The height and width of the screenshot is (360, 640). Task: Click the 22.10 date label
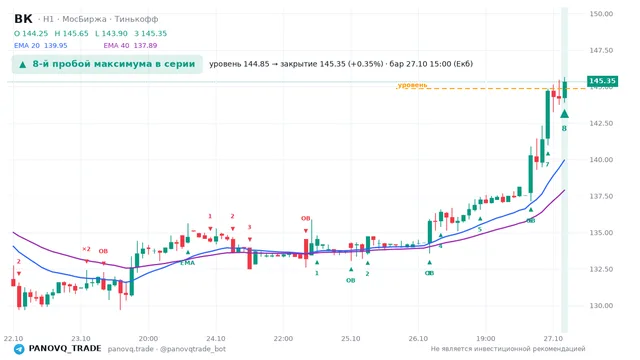point(13,338)
